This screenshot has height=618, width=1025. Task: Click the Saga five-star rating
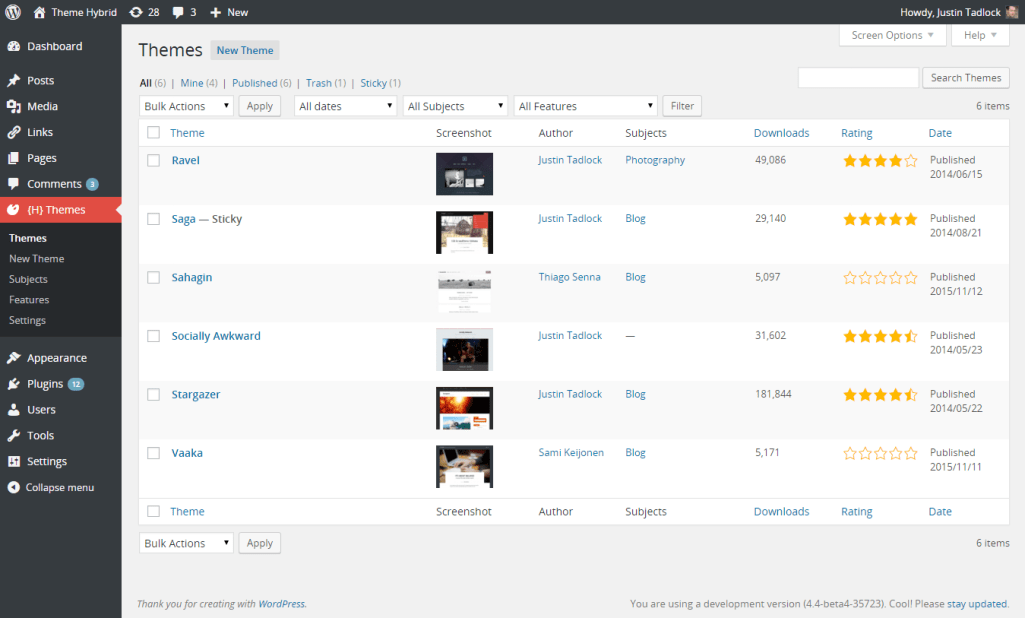[x=880, y=219]
